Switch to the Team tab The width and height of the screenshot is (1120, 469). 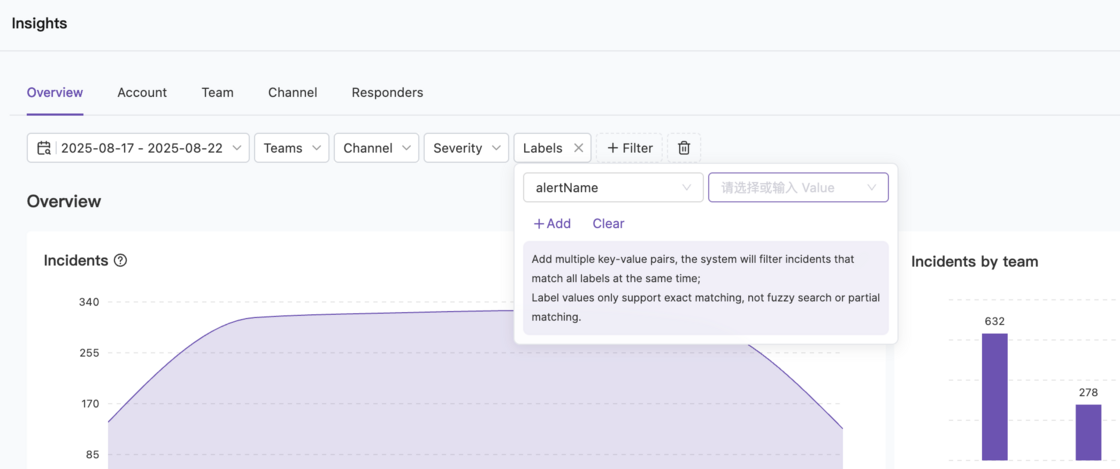[217, 92]
